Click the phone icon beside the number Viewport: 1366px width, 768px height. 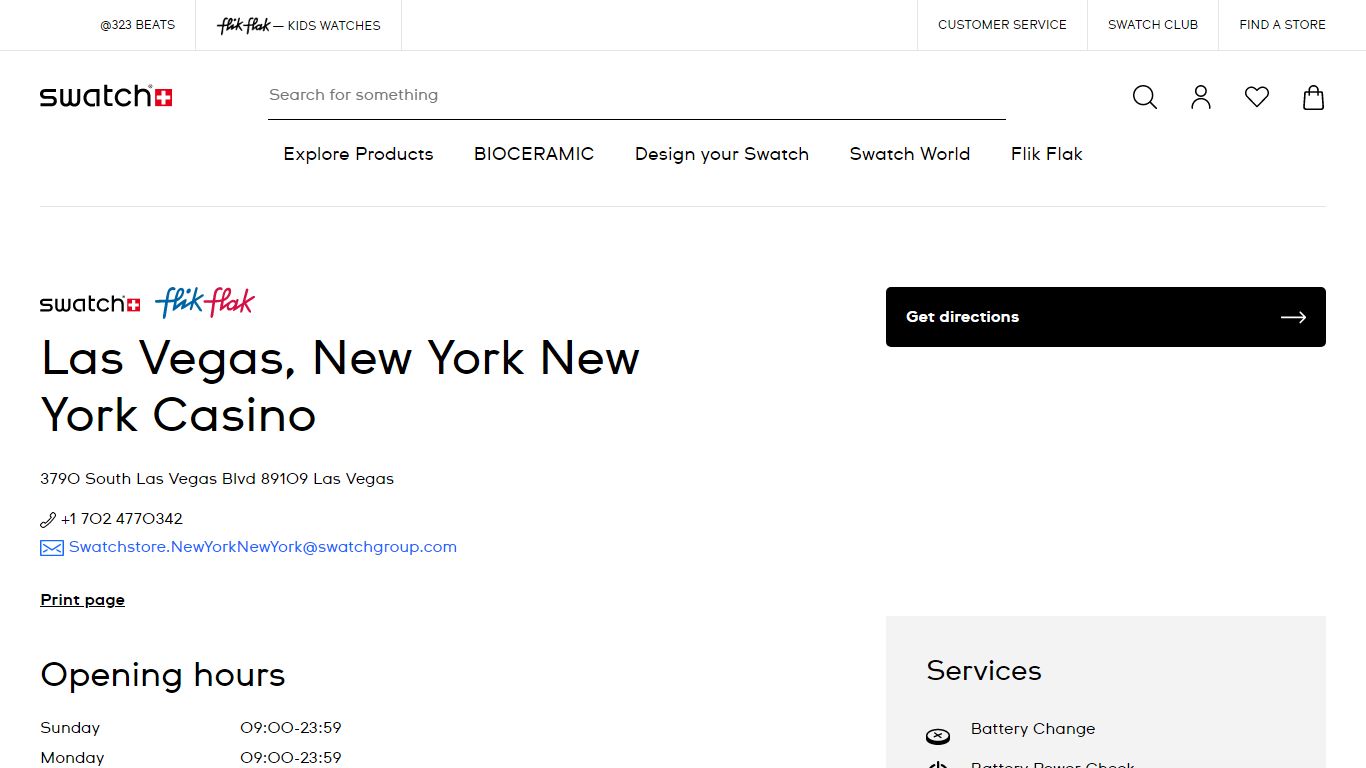[48, 519]
